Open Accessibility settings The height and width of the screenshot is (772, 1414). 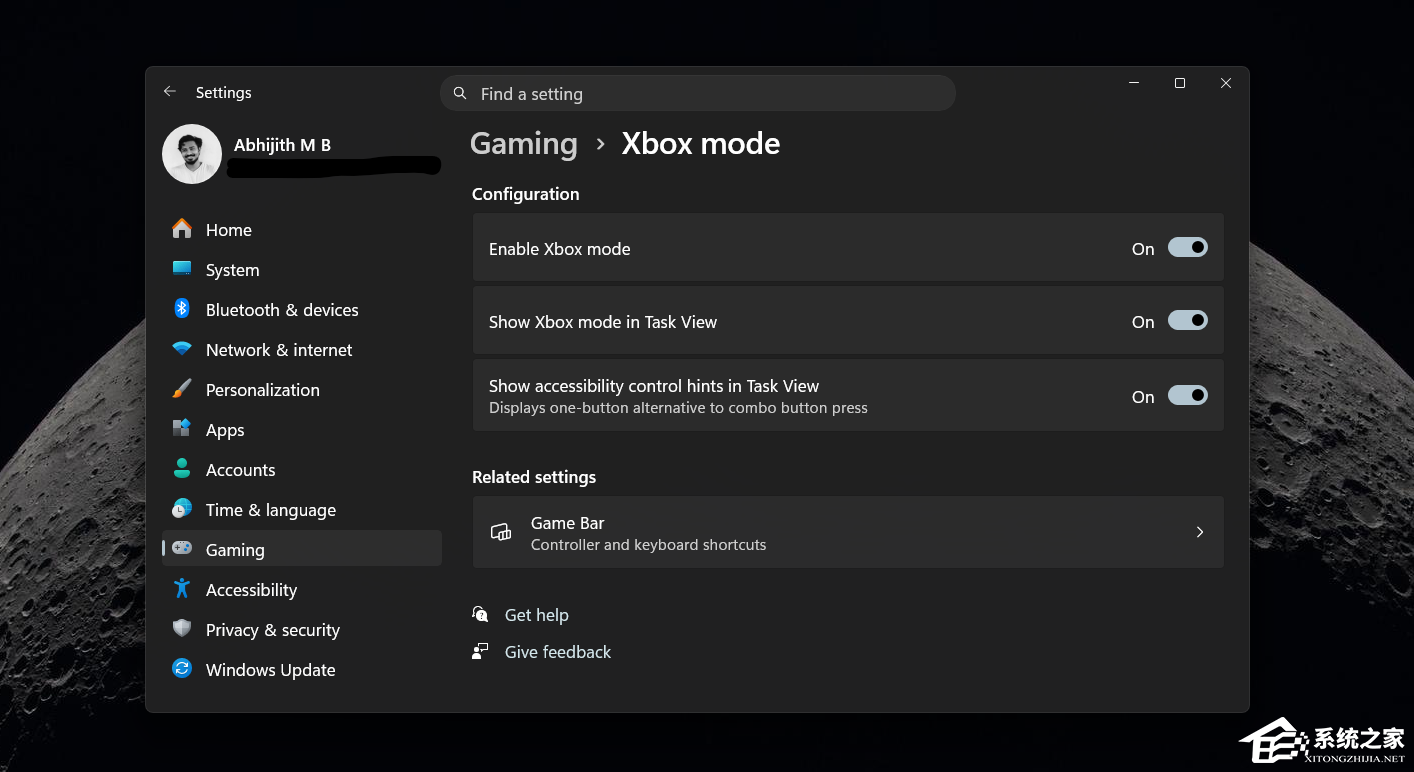(x=302, y=589)
